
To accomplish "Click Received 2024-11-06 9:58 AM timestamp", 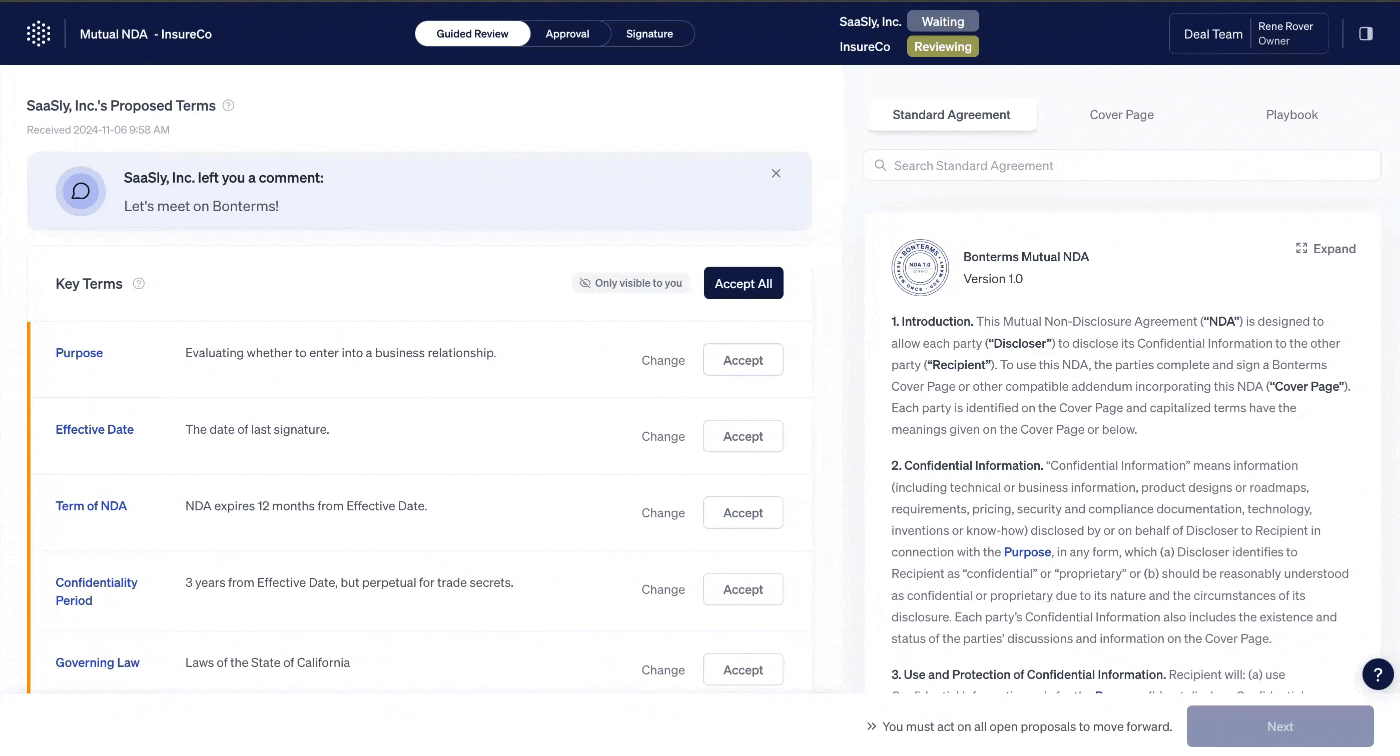I will 98,129.
